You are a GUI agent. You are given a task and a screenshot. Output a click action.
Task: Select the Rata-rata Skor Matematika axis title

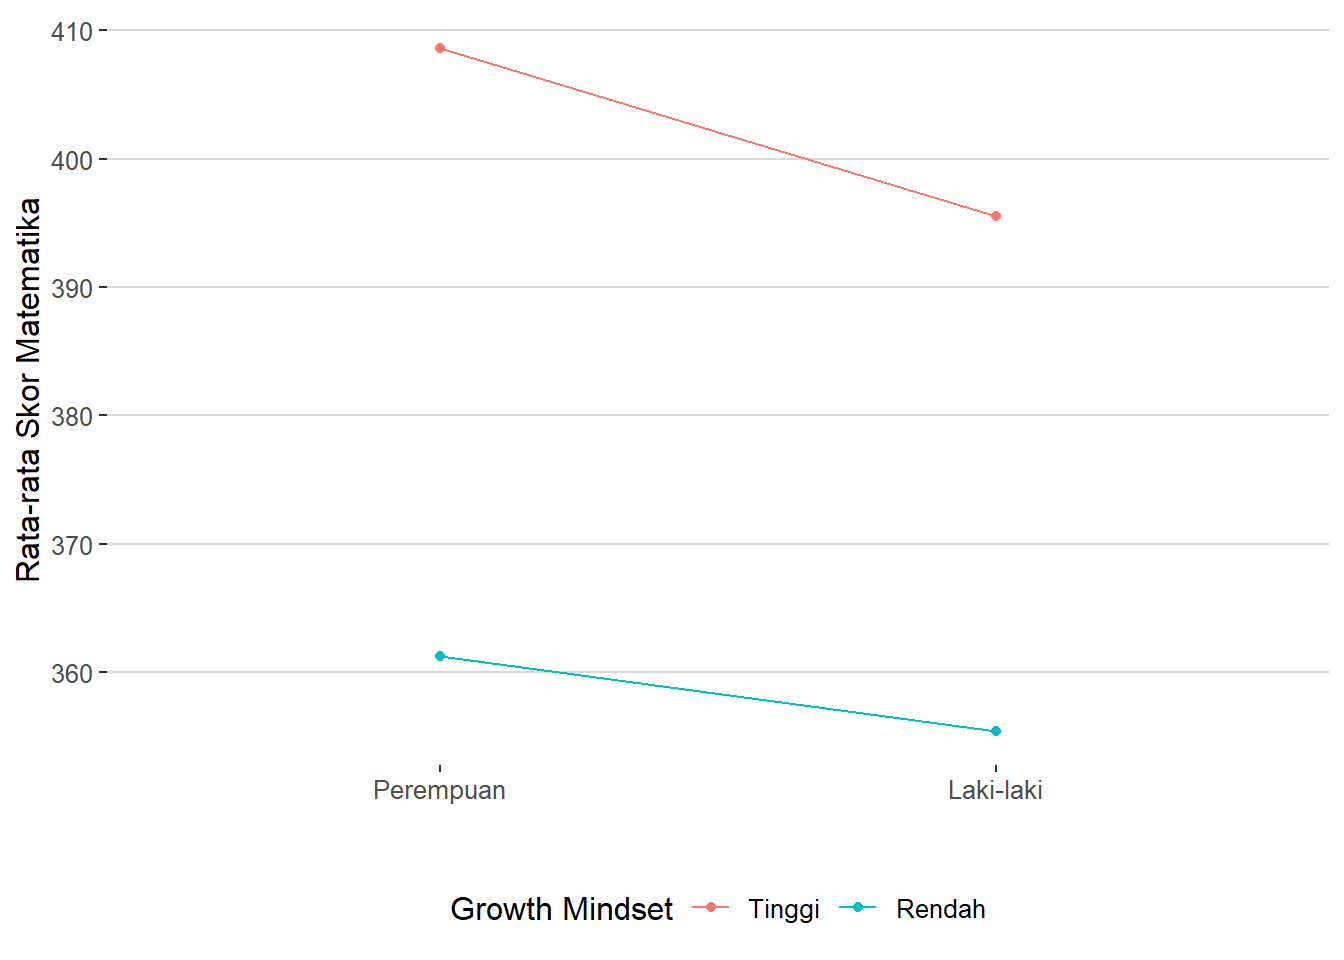click(28, 390)
